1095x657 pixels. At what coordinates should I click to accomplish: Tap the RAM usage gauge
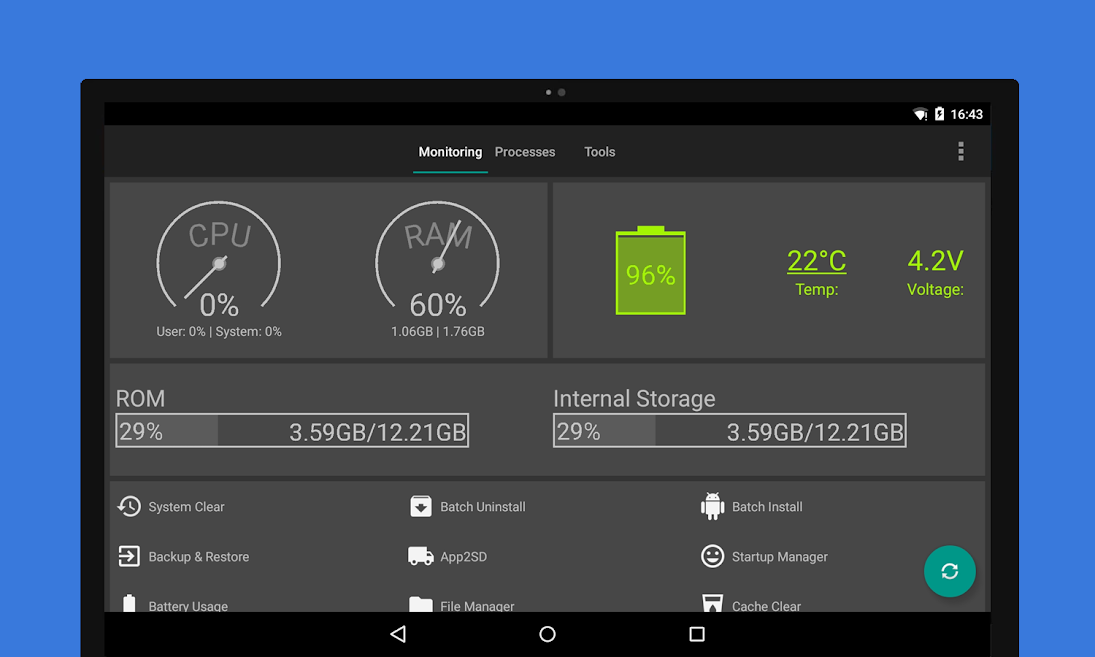click(x=438, y=260)
